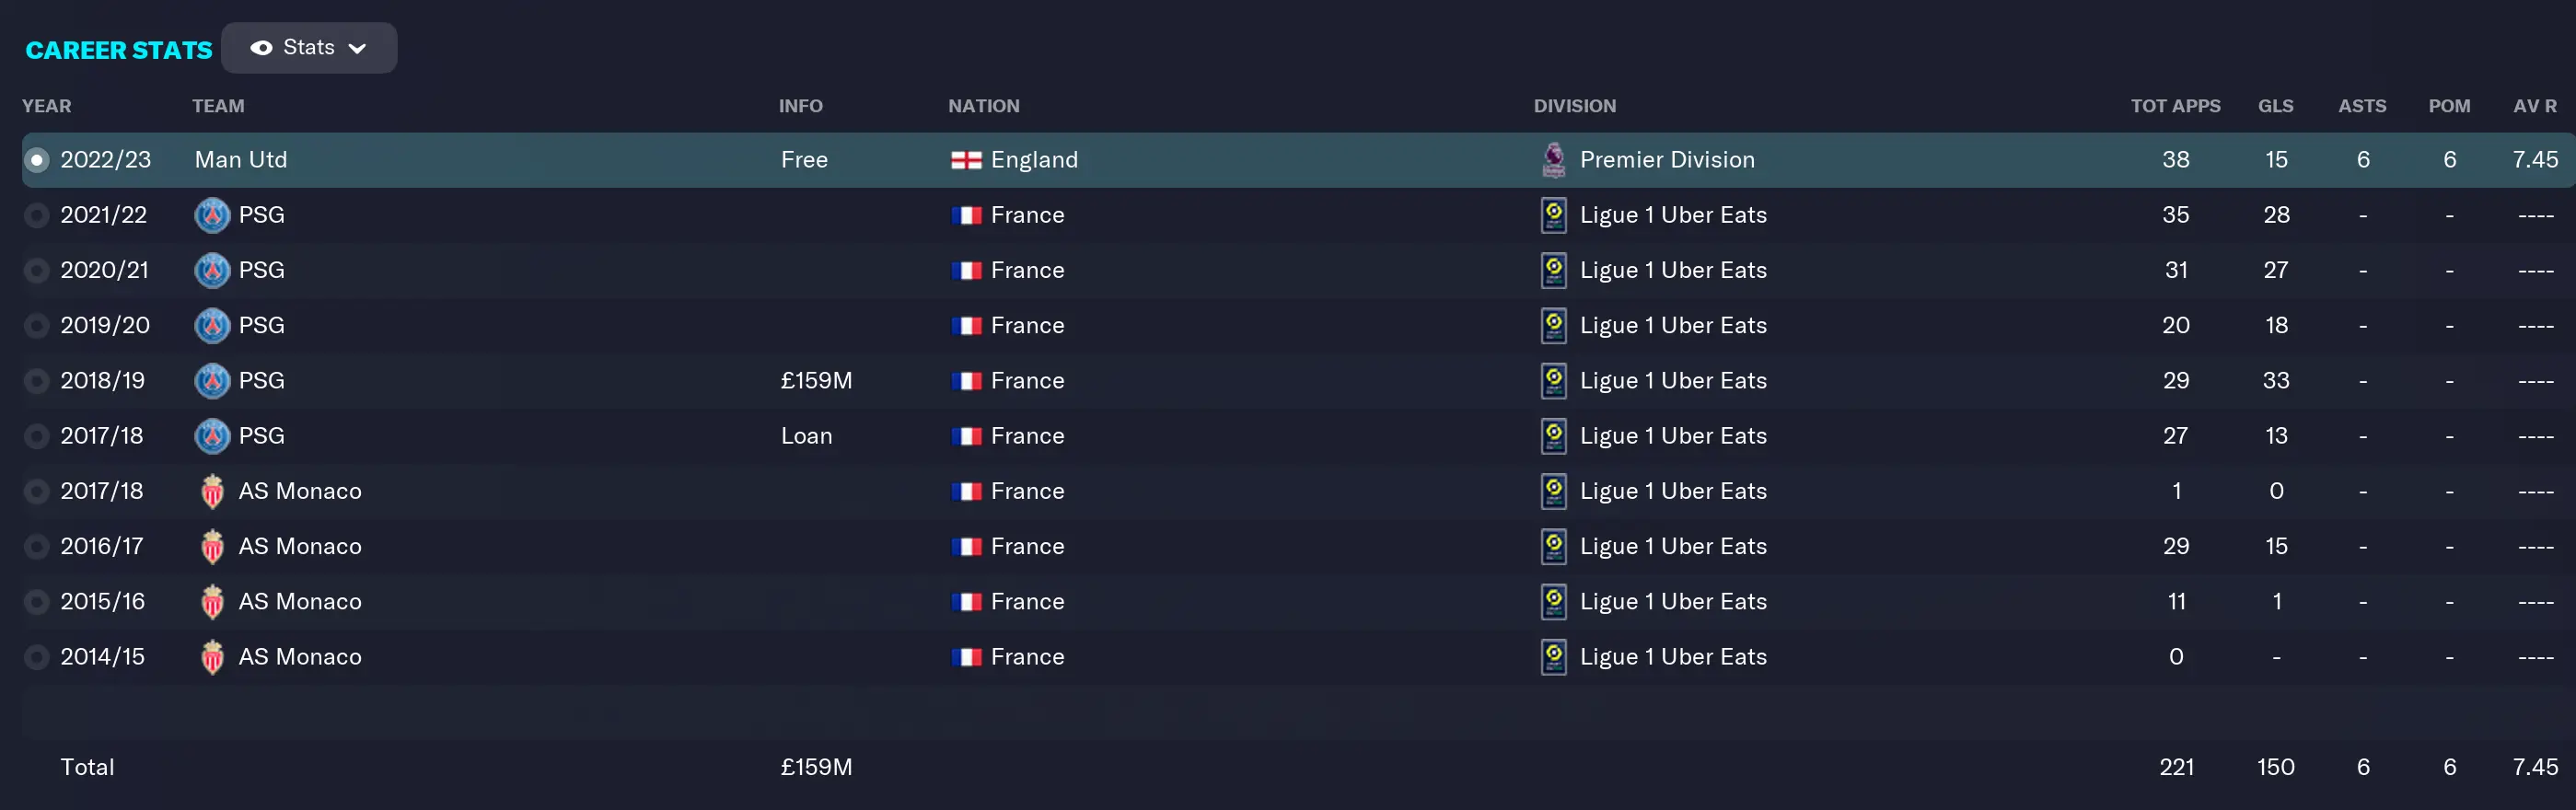This screenshot has width=2576, height=810.
Task: Click the eye icon on Stats selector
Action: [261, 48]
